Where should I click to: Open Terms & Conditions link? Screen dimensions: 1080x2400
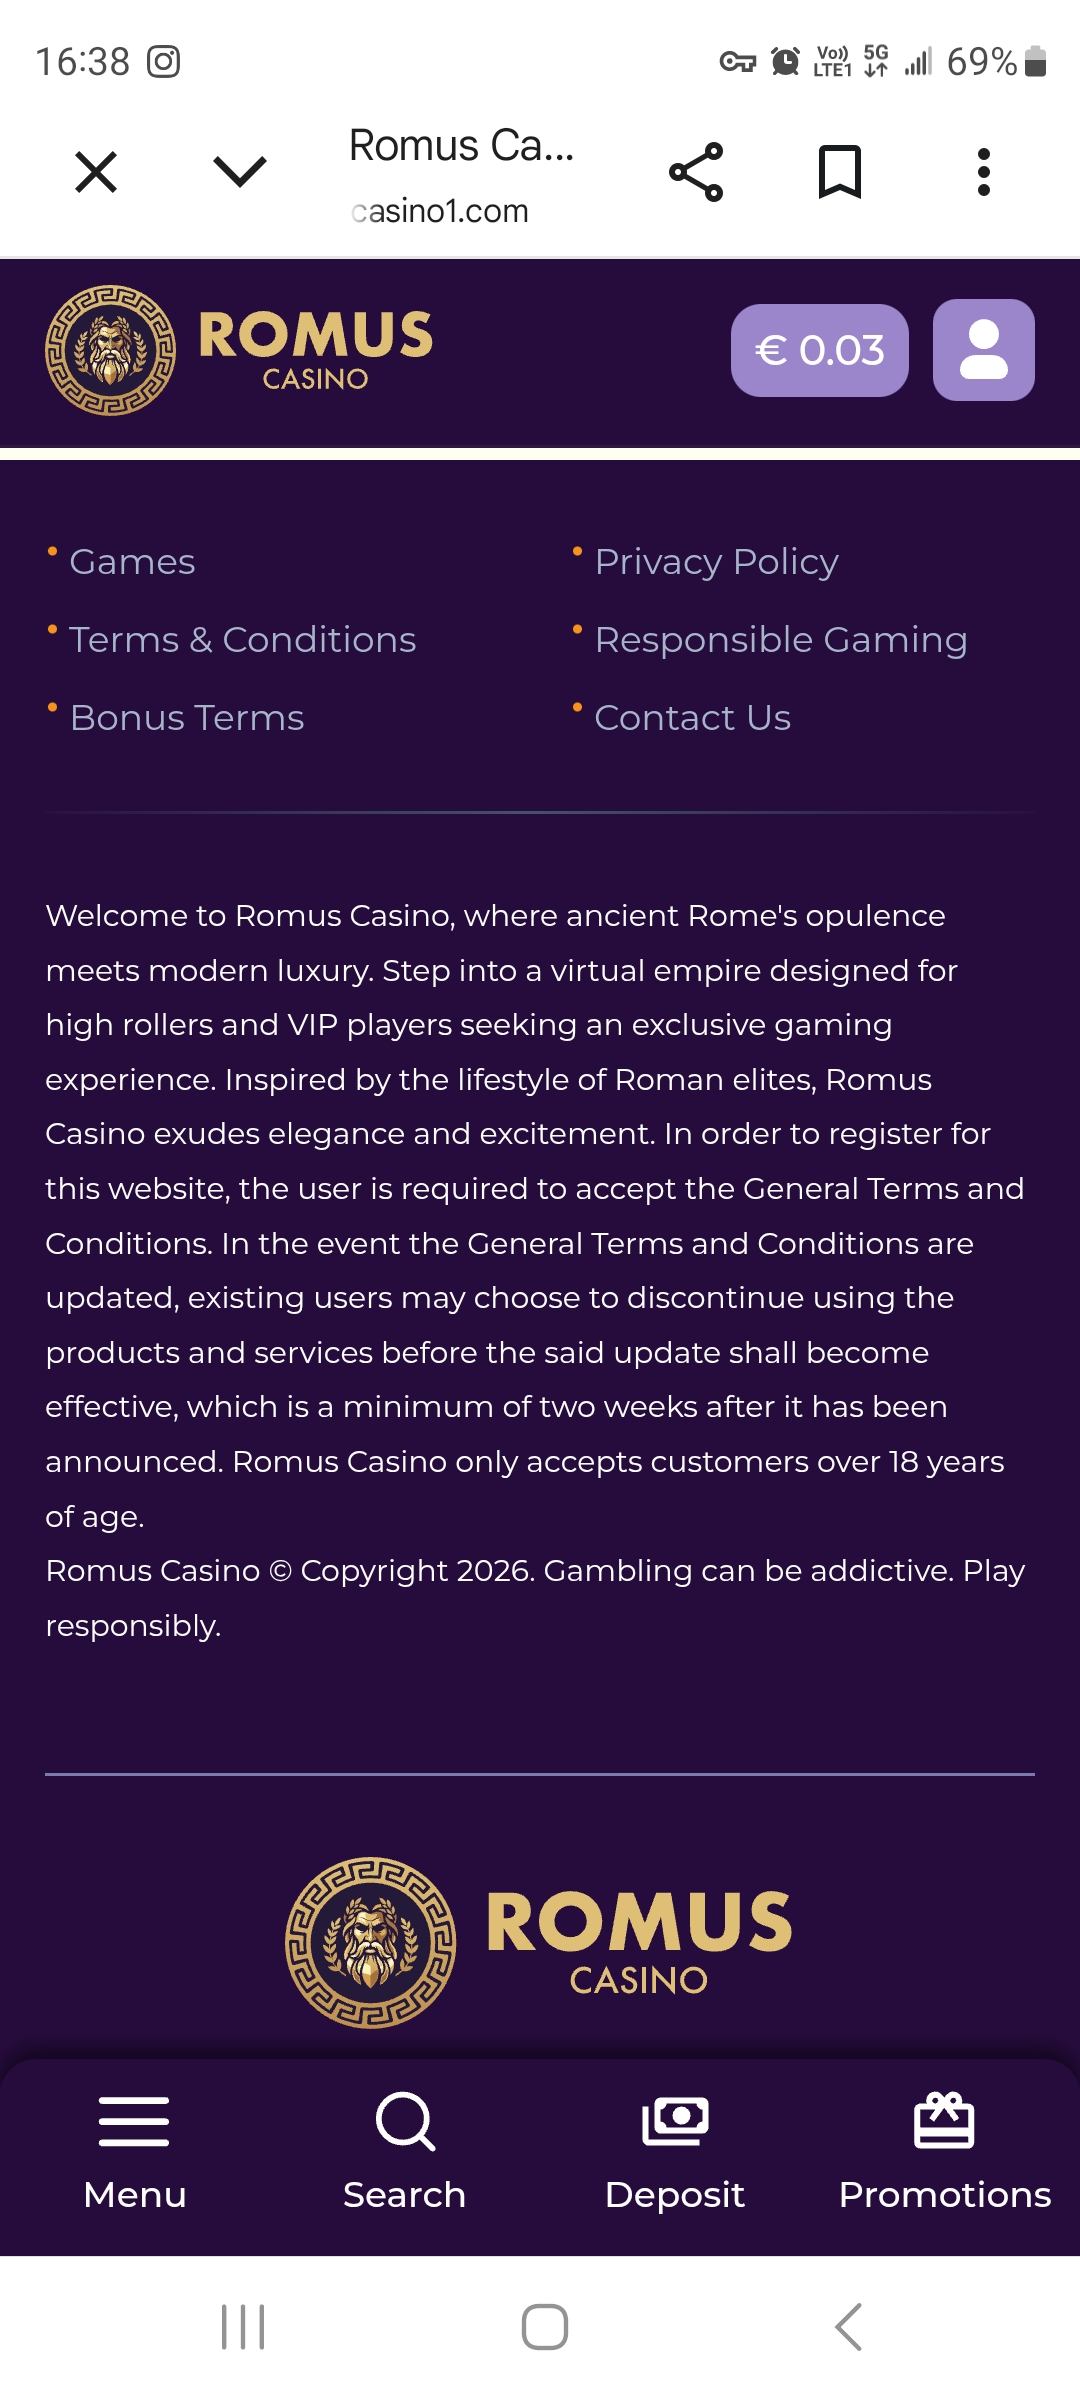pyautogui.click(x=242, y=640)
